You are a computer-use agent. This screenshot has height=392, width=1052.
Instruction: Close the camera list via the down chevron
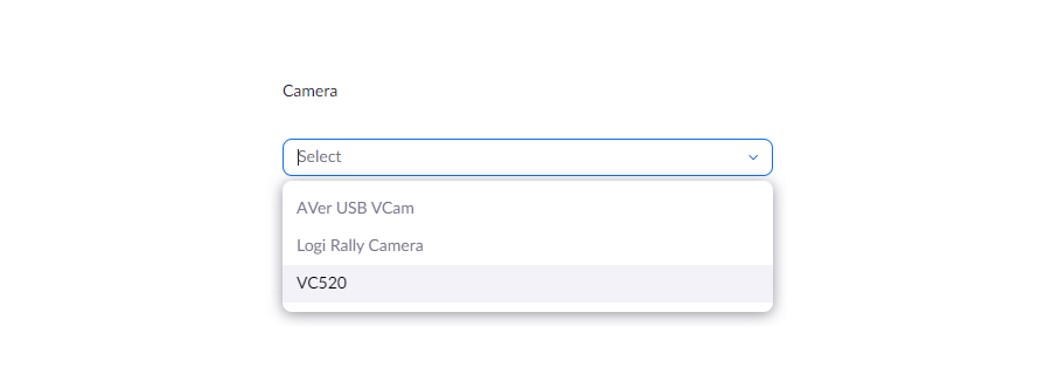[753, 157]
